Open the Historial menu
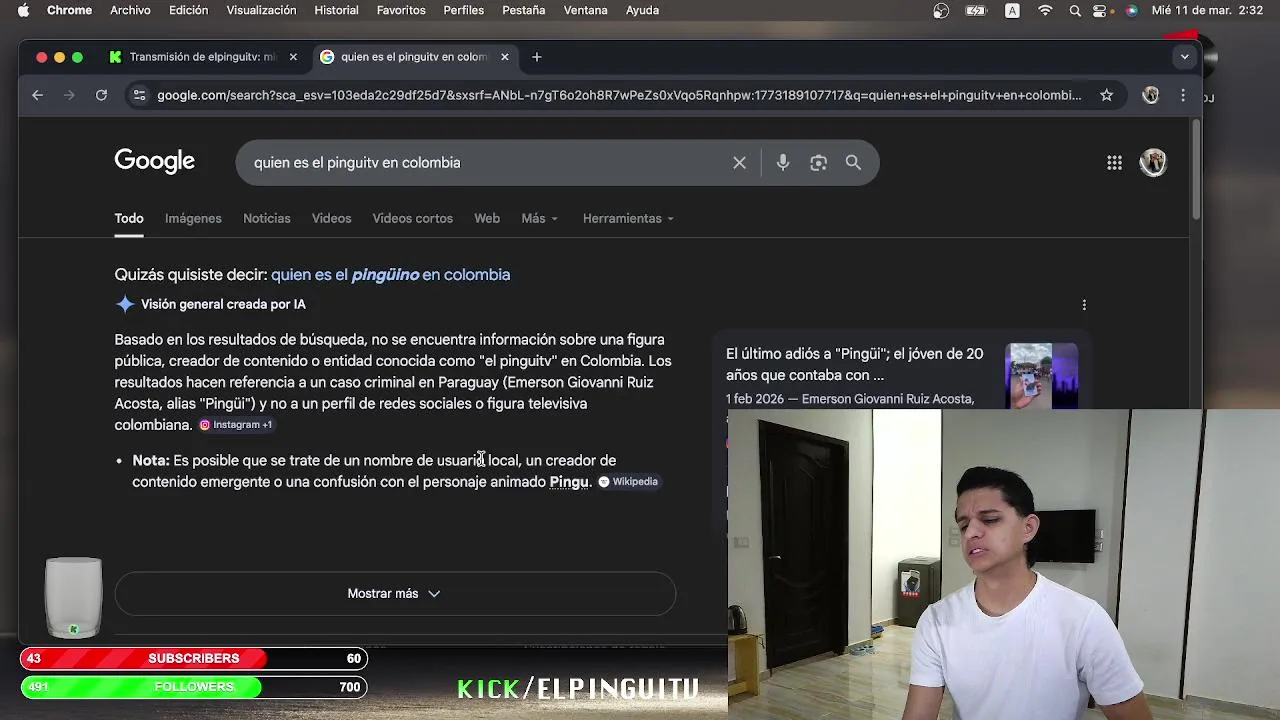The image size is (1280, 720). click(x=336, y=10)
